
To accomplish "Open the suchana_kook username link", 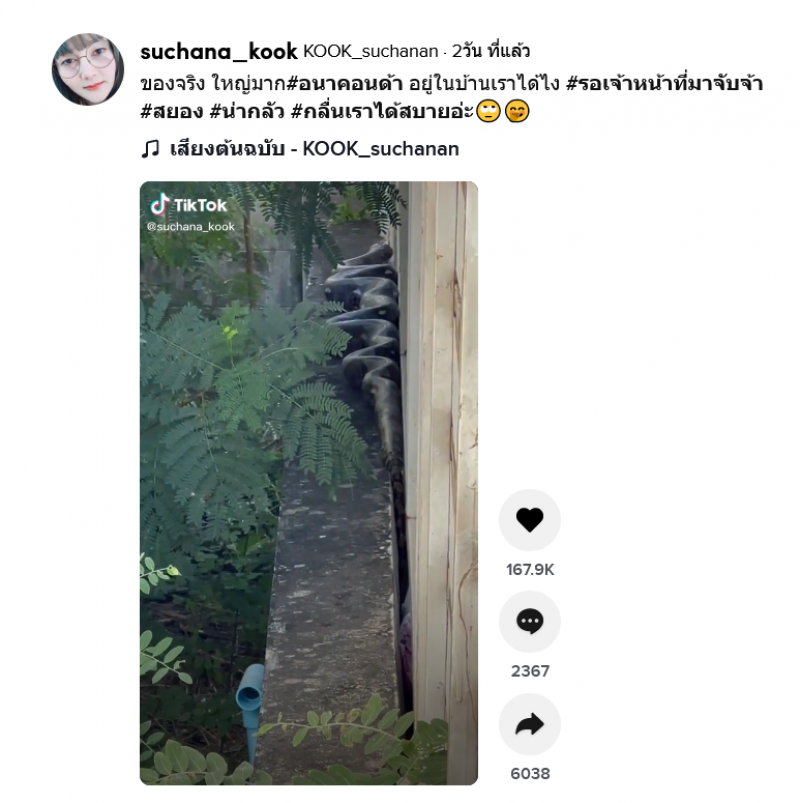I will (219, 52).
